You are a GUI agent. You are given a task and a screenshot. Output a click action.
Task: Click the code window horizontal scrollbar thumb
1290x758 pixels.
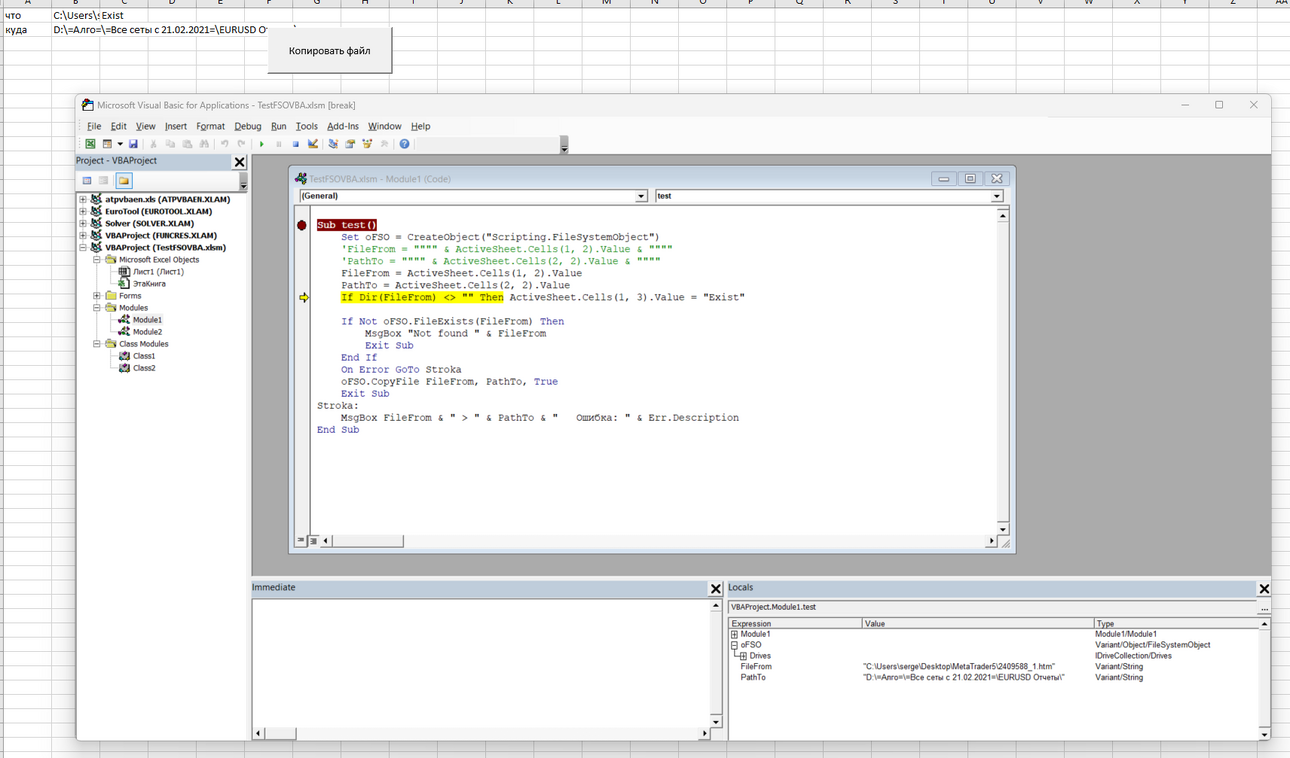coord(368,541)
